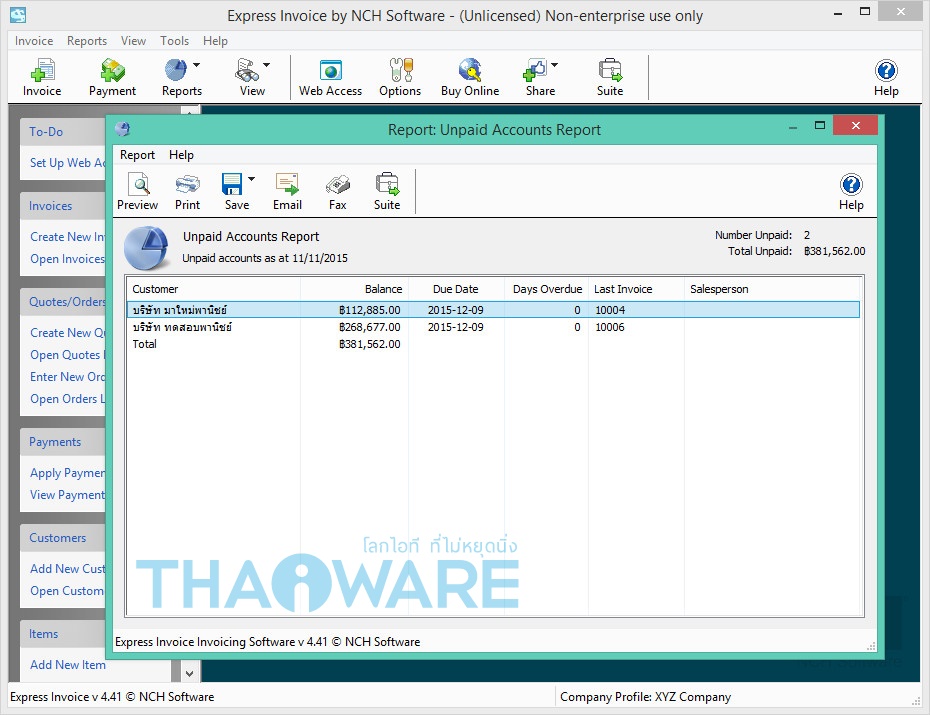
Task: Open Help in the report window toolbar
Action: point(851,191)
